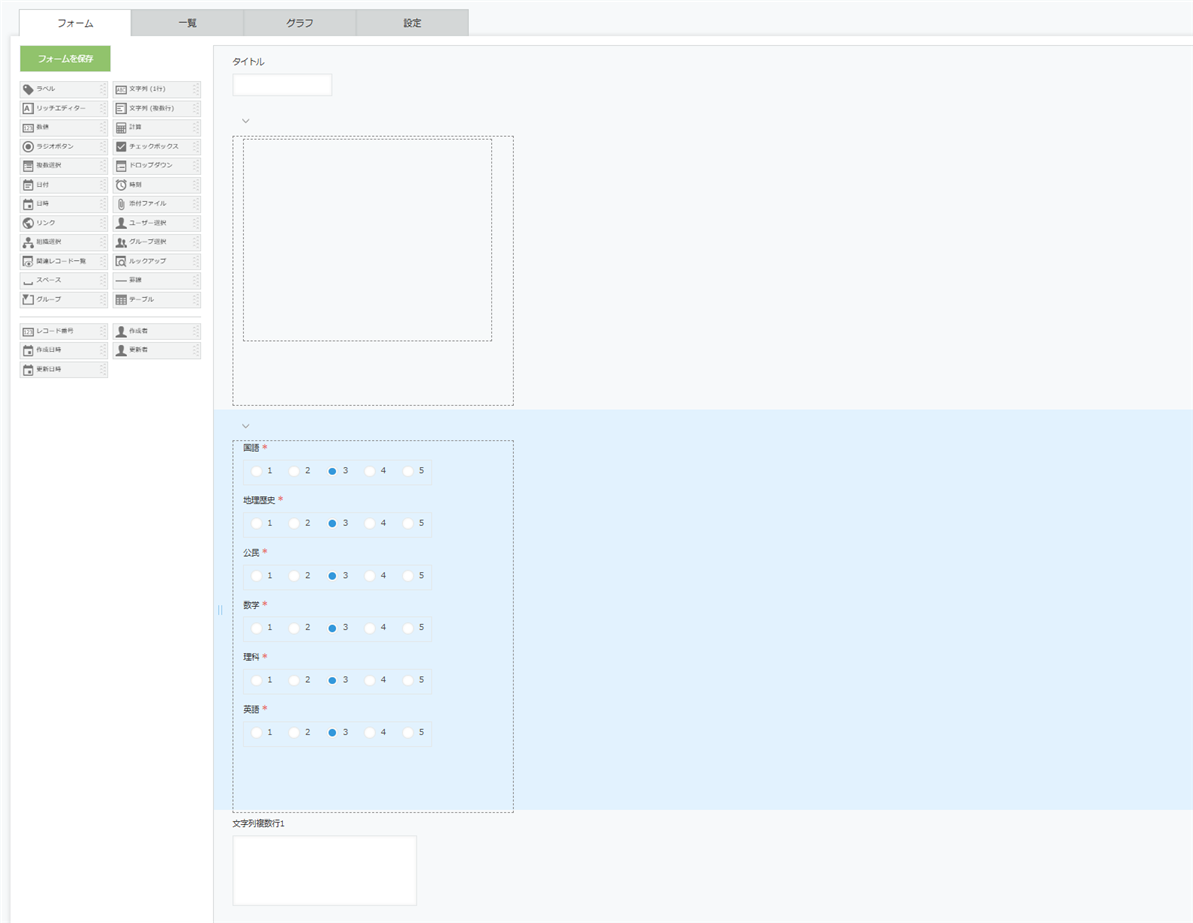
Task: Switch to the フォーム tab
Action: coord(75,23)
